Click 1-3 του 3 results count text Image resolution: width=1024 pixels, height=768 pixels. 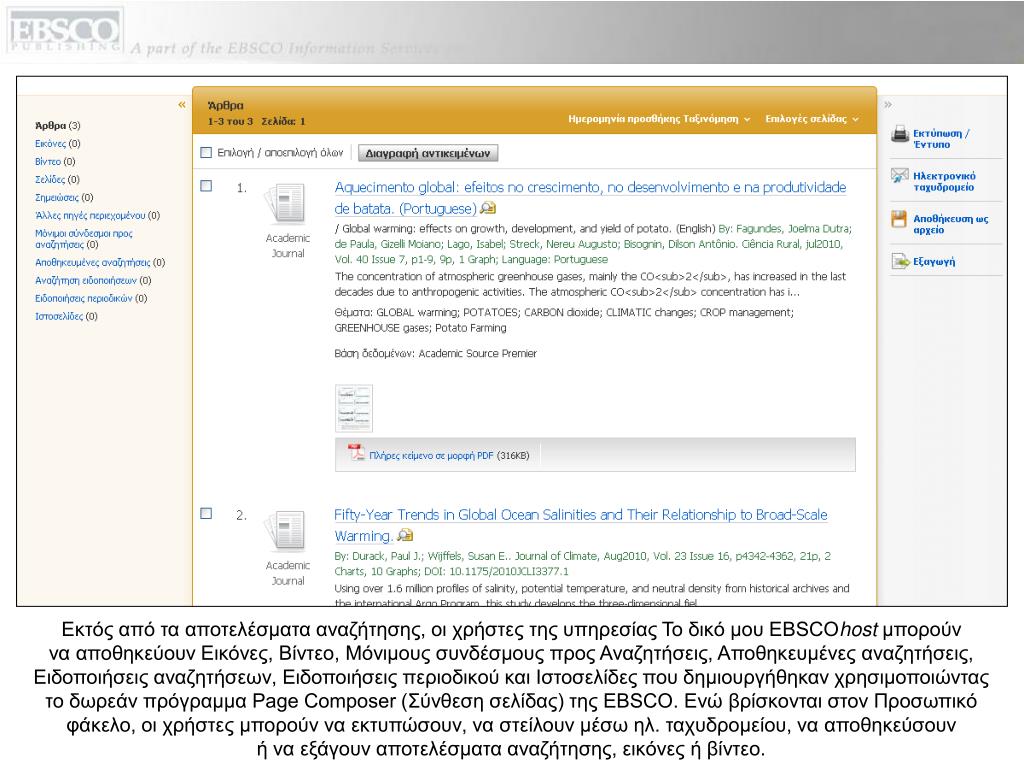point(230,121)
